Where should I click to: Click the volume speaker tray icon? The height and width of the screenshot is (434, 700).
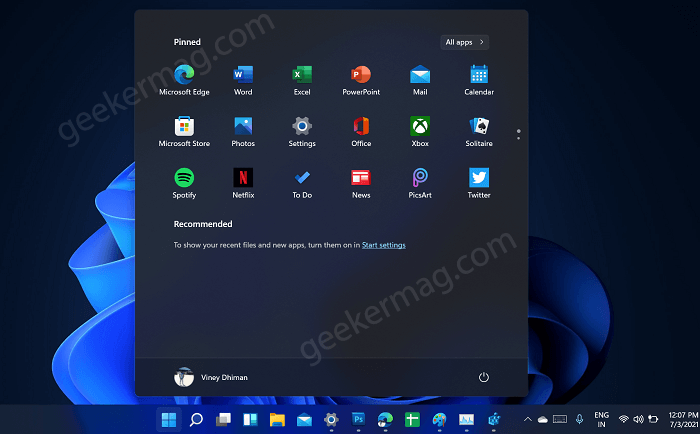[x=638, y=419]
